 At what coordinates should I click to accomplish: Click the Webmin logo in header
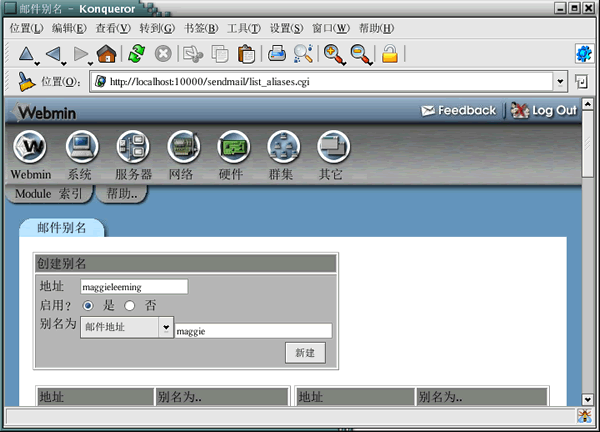(44, 112)
